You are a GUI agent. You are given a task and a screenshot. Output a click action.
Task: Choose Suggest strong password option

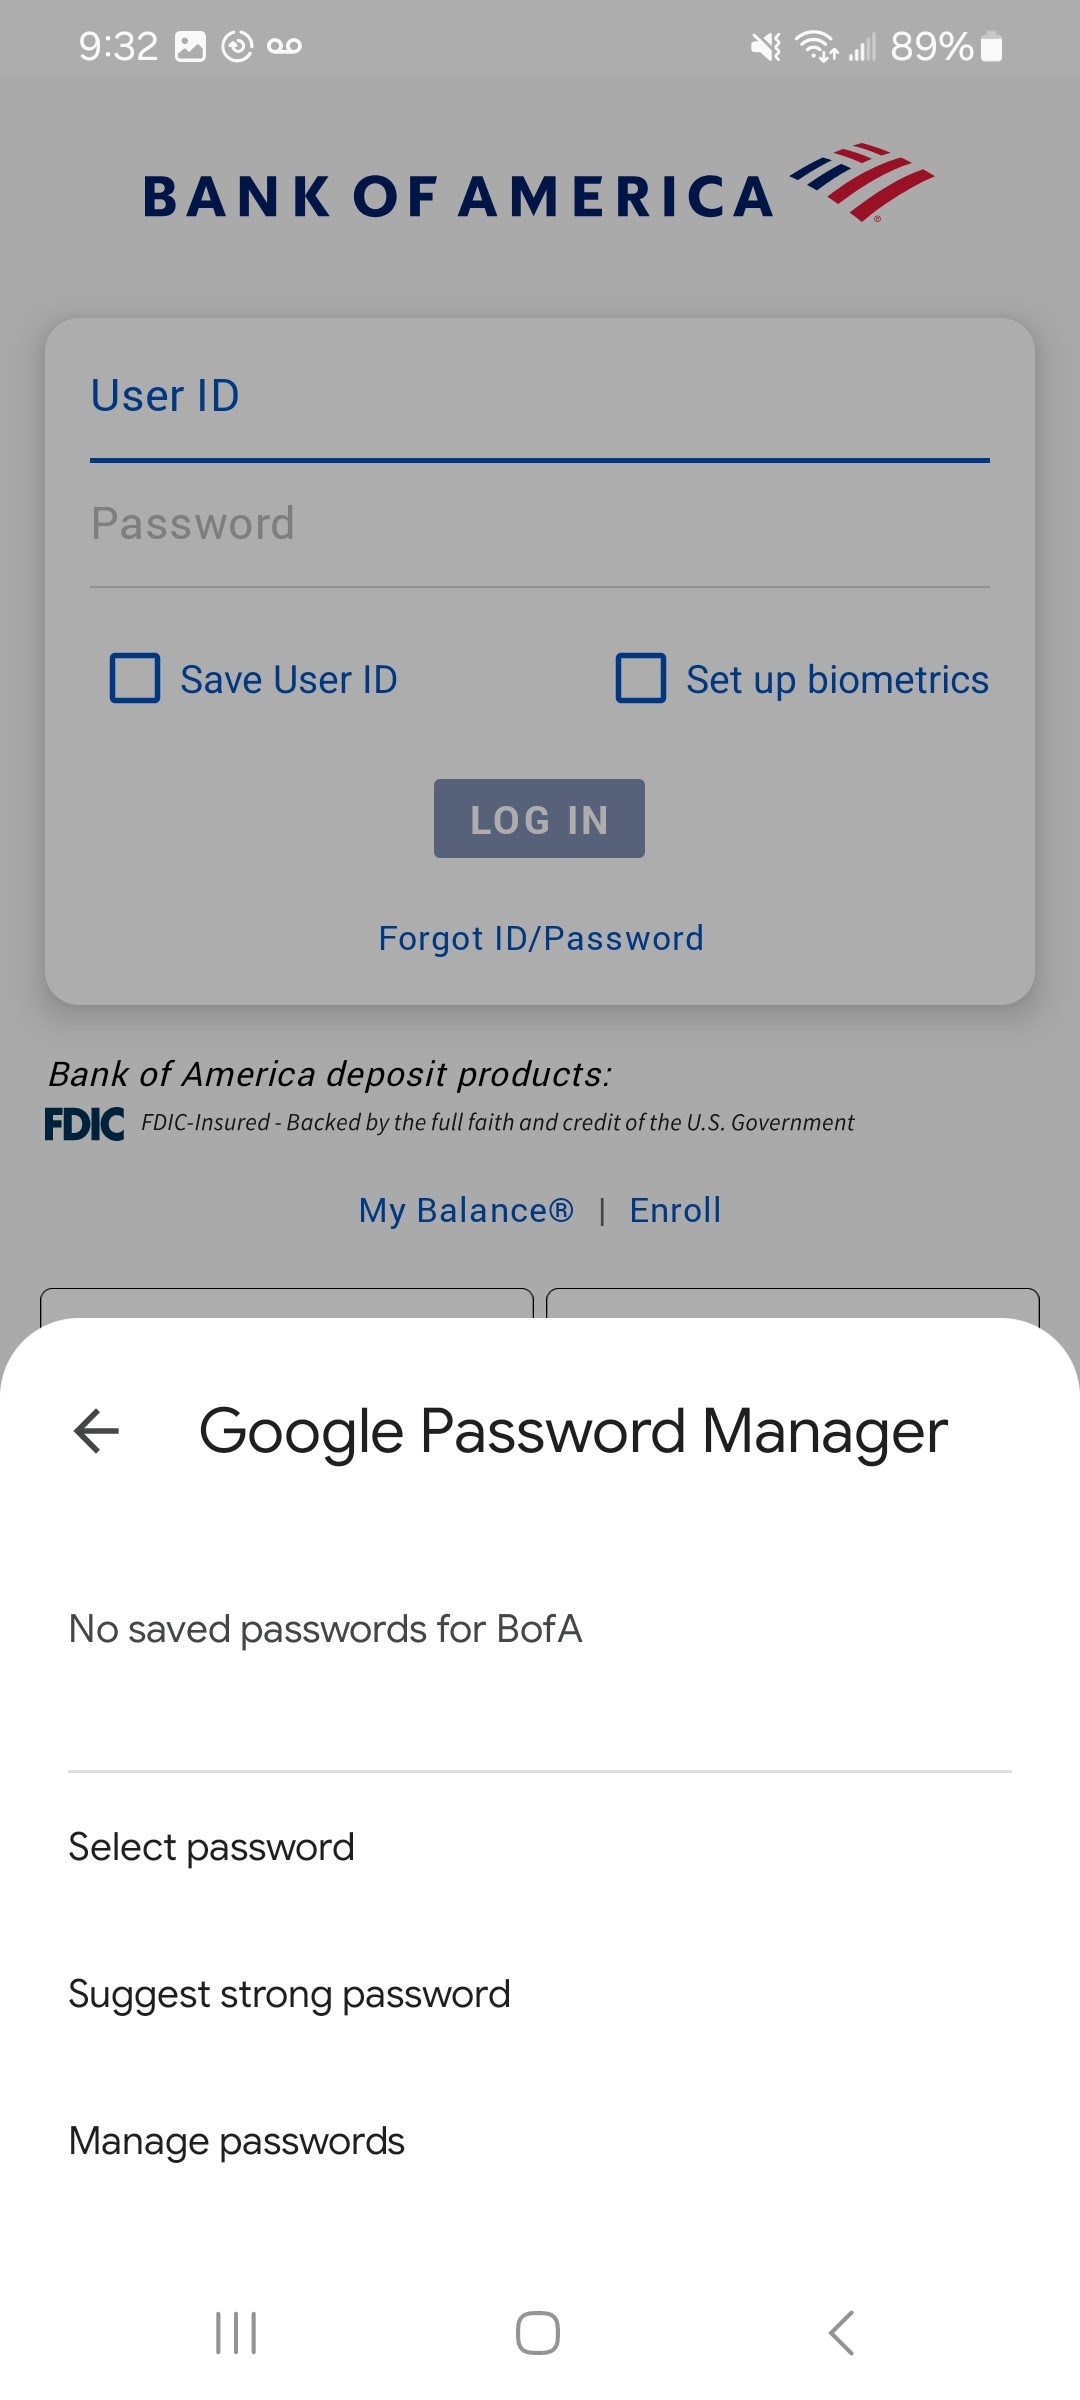(289, 1994)
